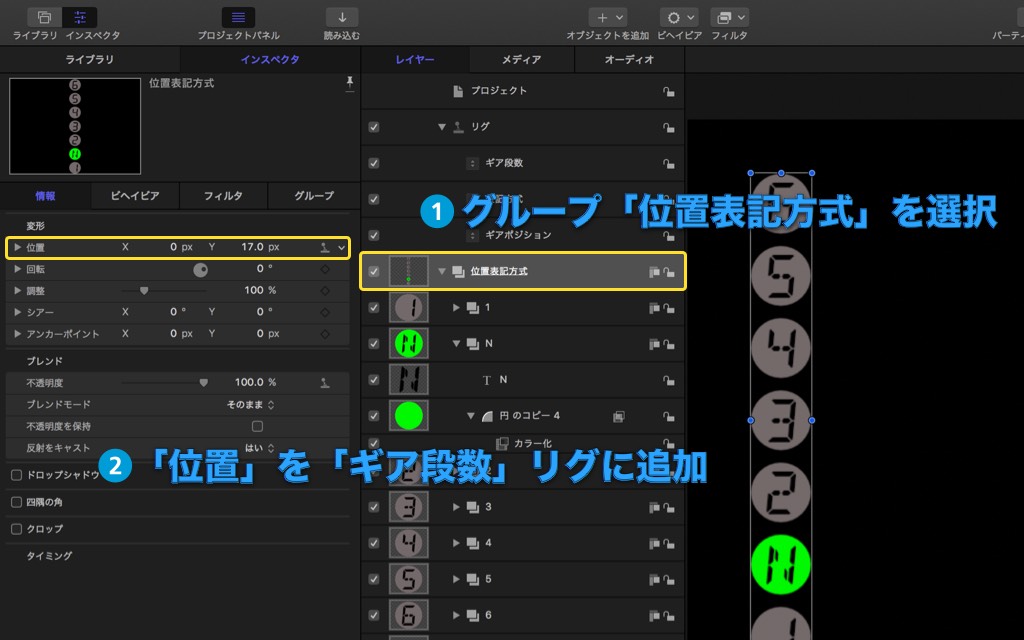Collapse group N in layers list
This screenshot has height=640, width=1024.
pyautogui.click(x=456, y=344)
